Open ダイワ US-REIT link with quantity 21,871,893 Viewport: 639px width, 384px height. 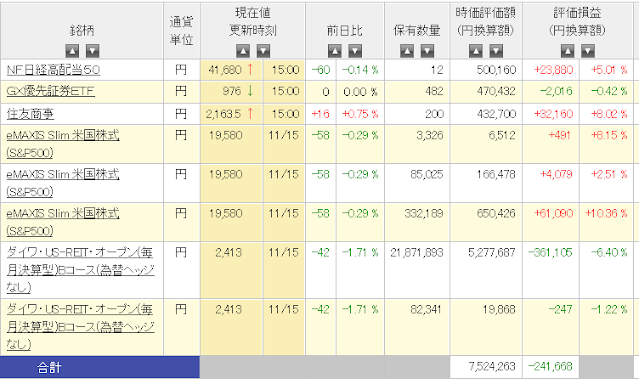pyautogui.click(x=80, y=270)
